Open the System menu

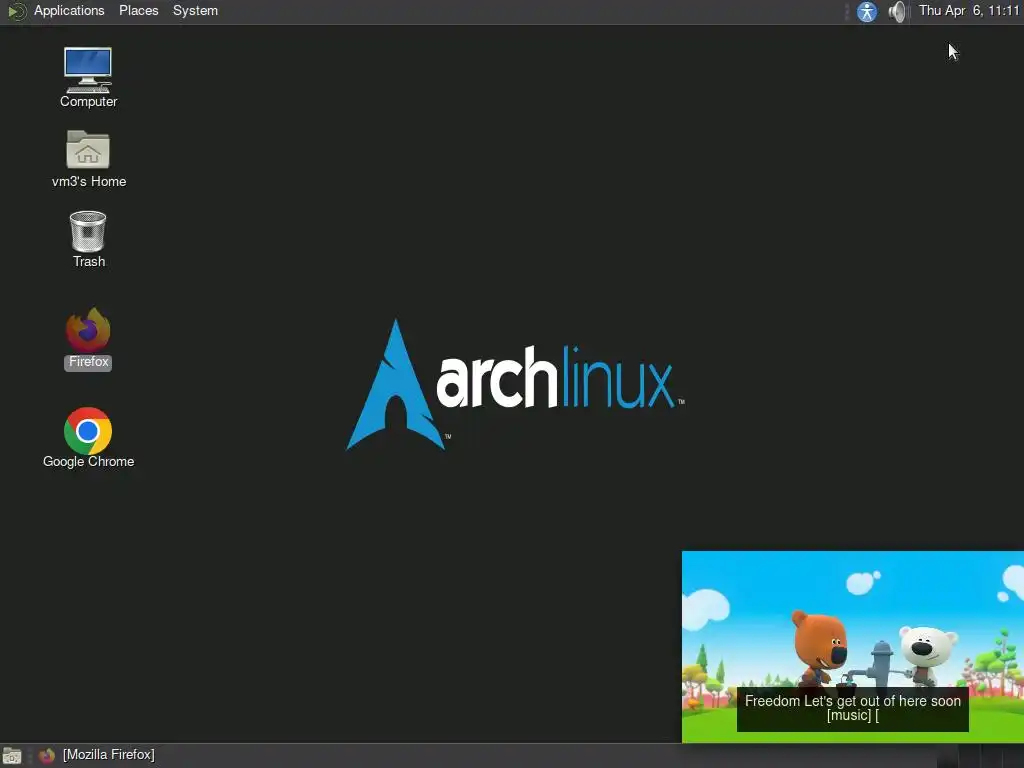click(x=195, y=10)
